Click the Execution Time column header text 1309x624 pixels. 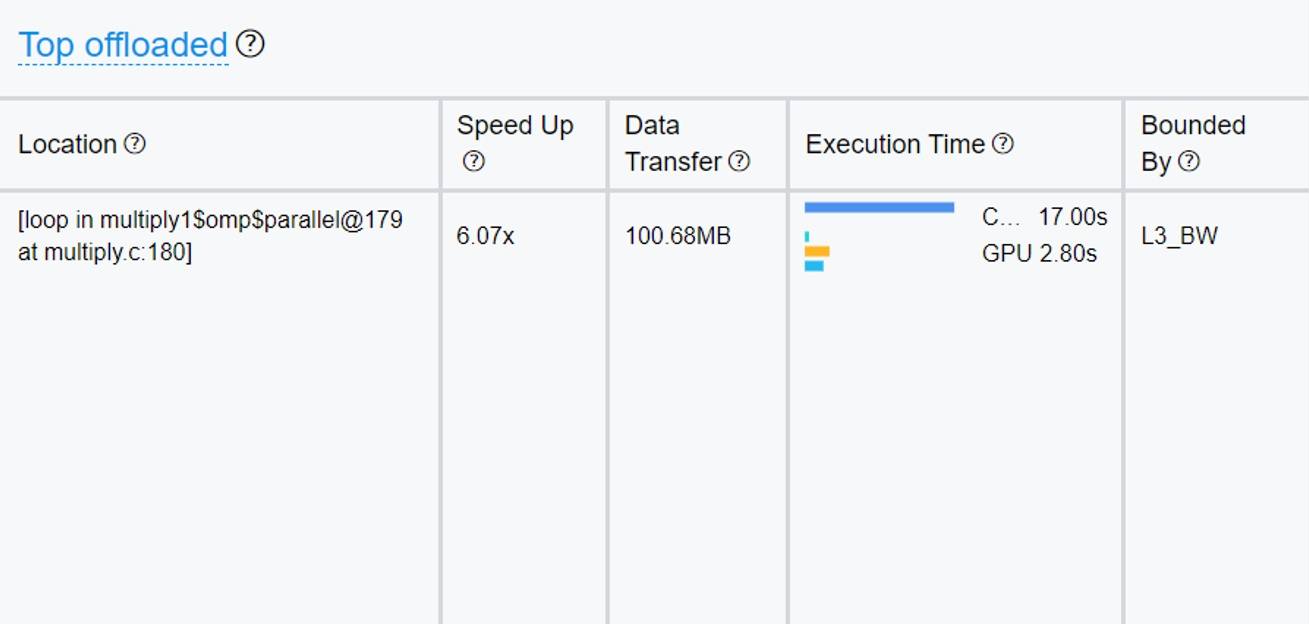[895, 144]
